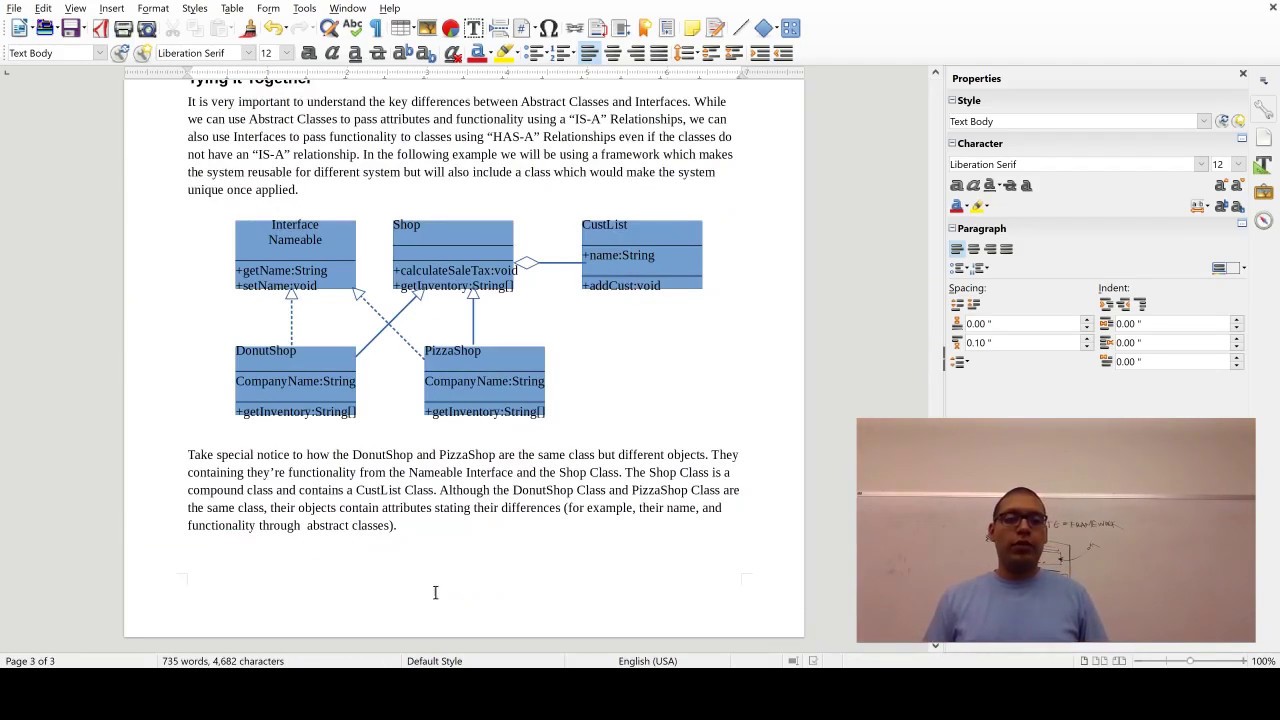
Task: Collapse the Style section in sidebar
Action: coord(952,100)
